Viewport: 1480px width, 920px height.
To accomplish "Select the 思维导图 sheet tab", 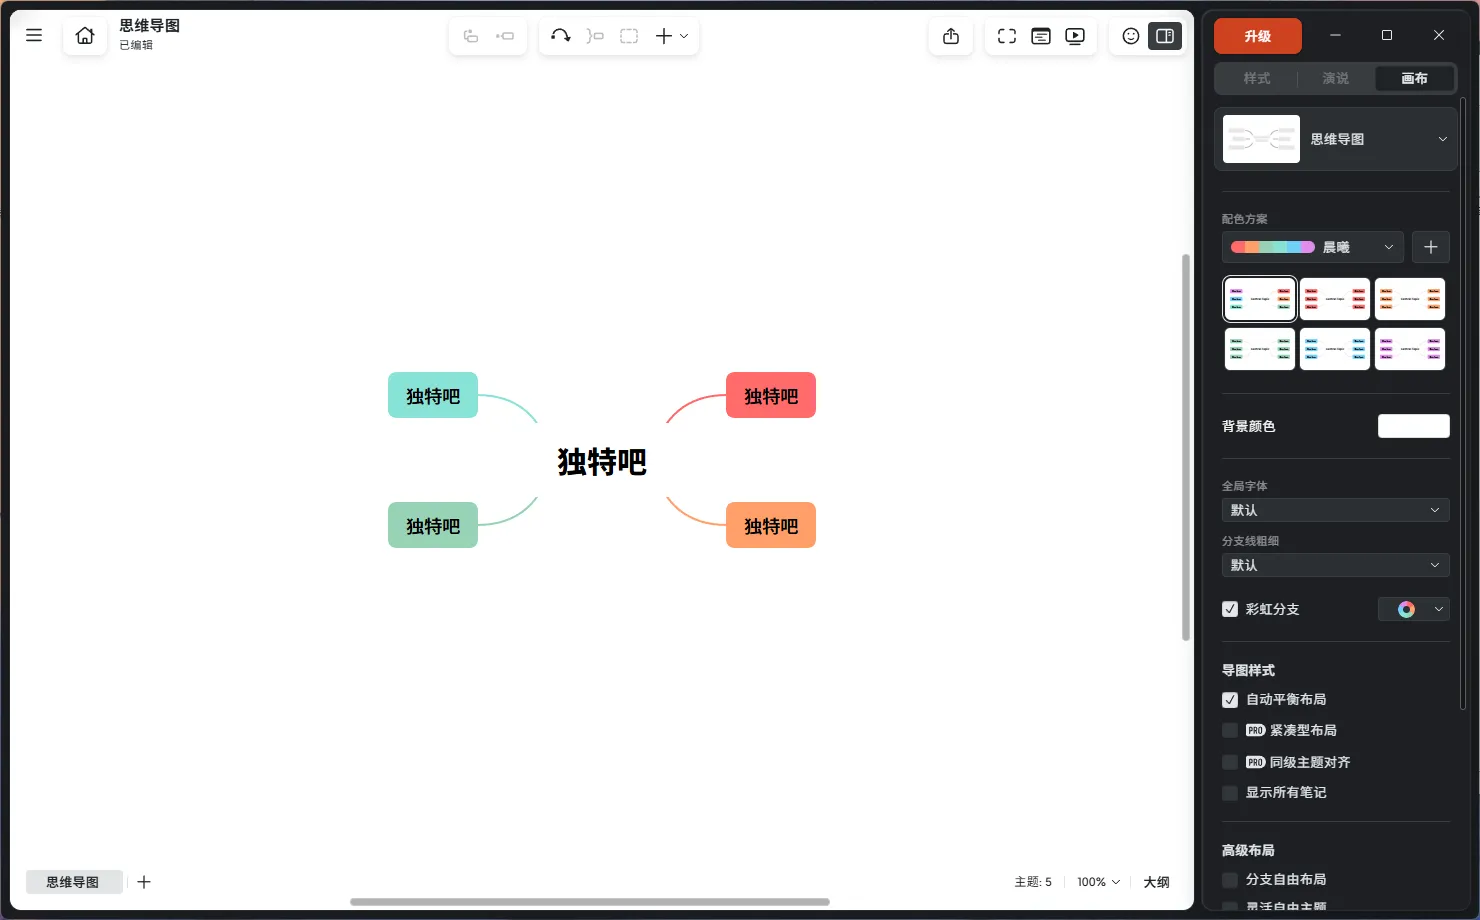I will pyautogui.click(x=74, y=882).
